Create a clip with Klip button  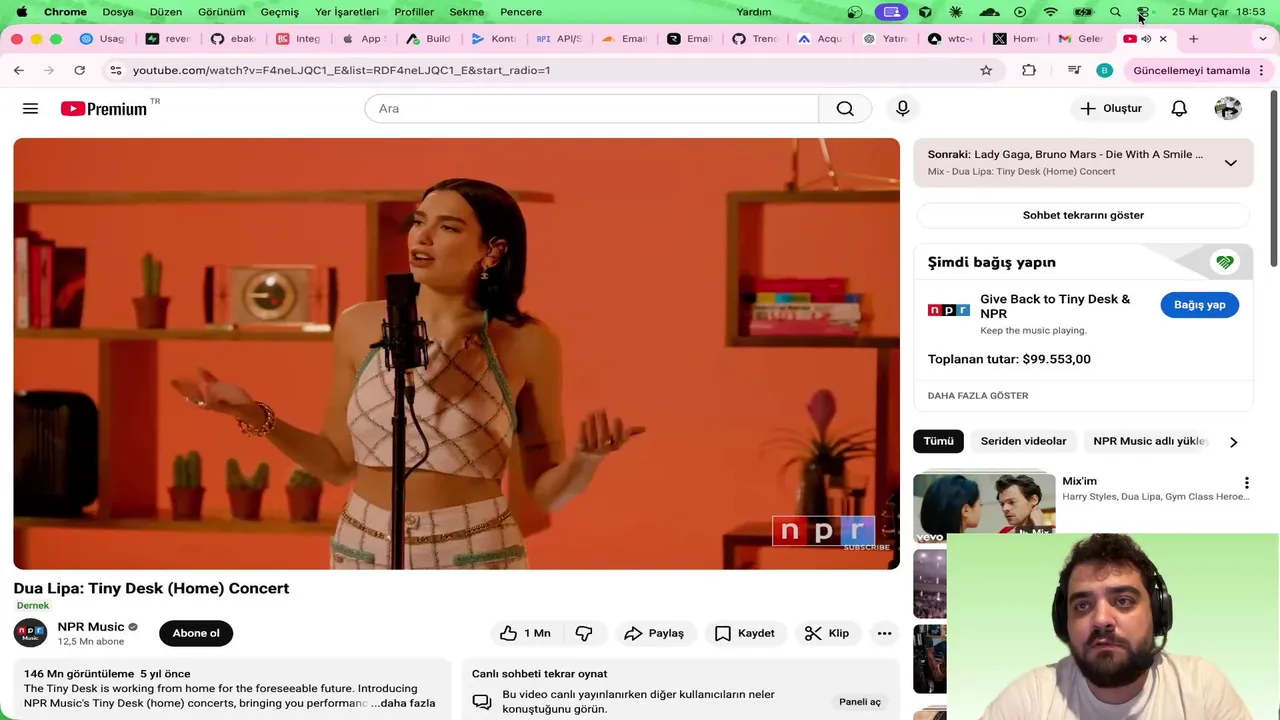click(827, 633)
